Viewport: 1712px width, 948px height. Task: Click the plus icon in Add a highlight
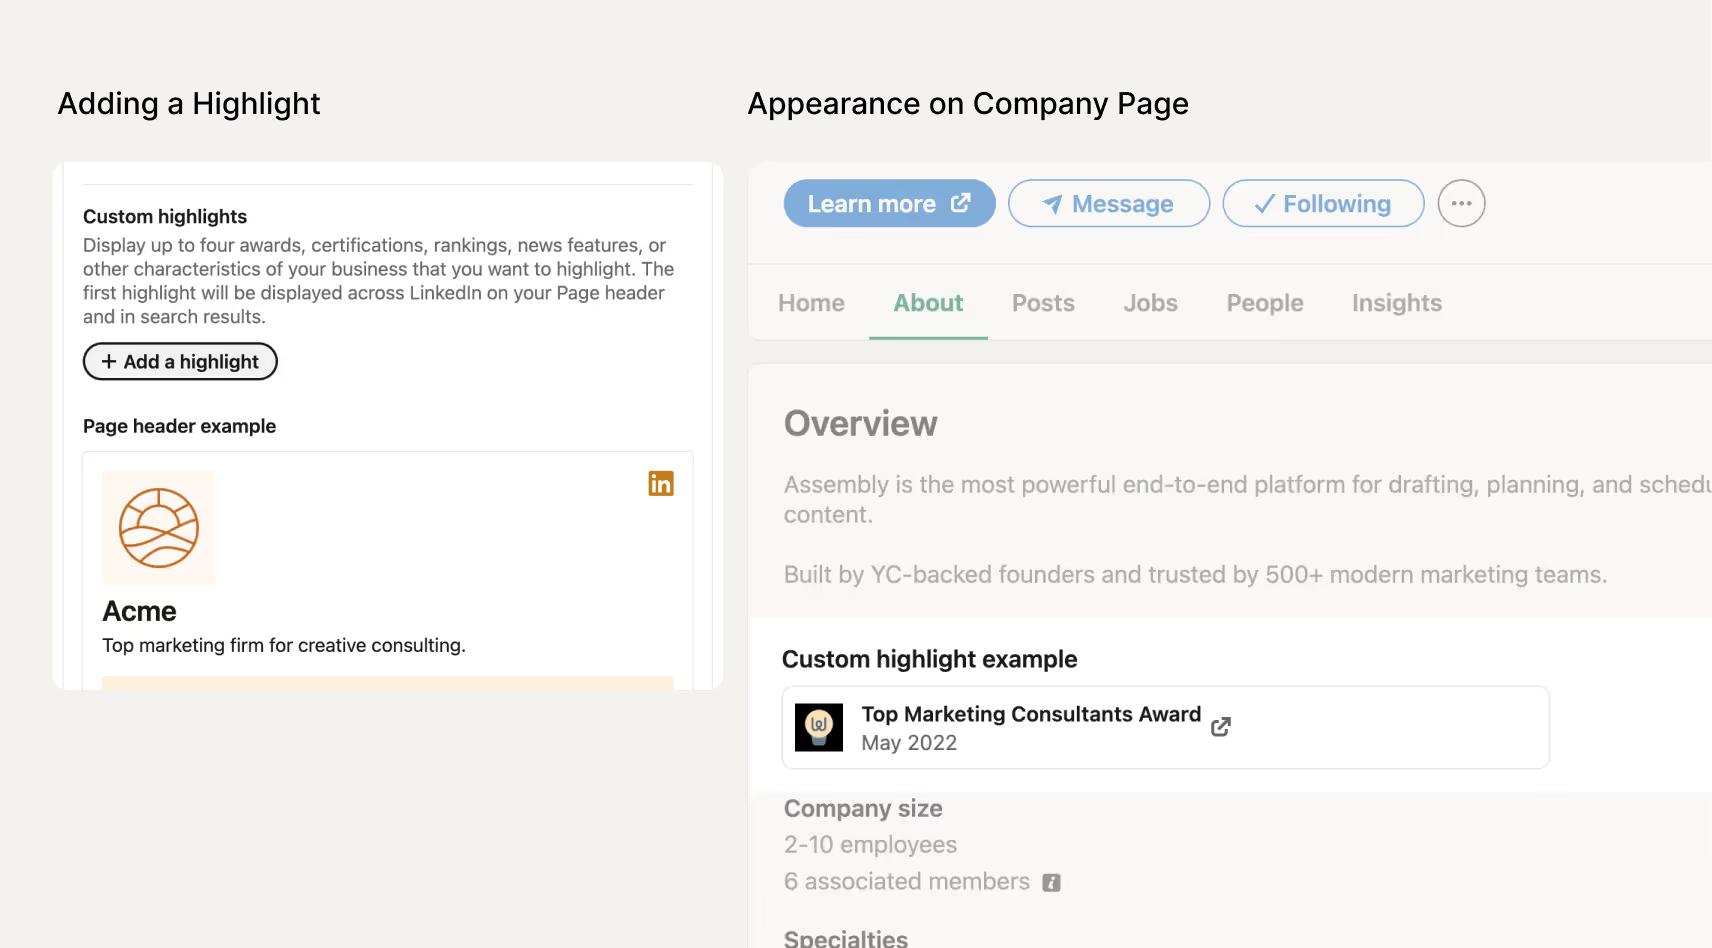point(109,361)
